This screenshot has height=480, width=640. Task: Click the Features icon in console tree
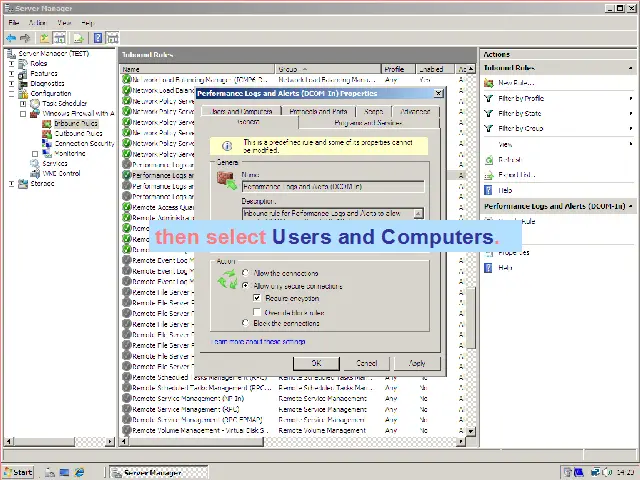pos(23,73)
